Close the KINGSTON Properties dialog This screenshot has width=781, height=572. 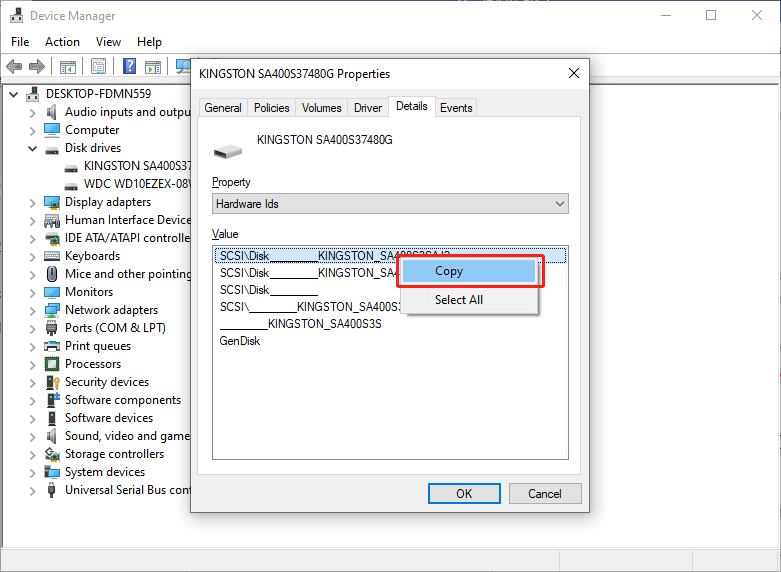tap(574, 73)
